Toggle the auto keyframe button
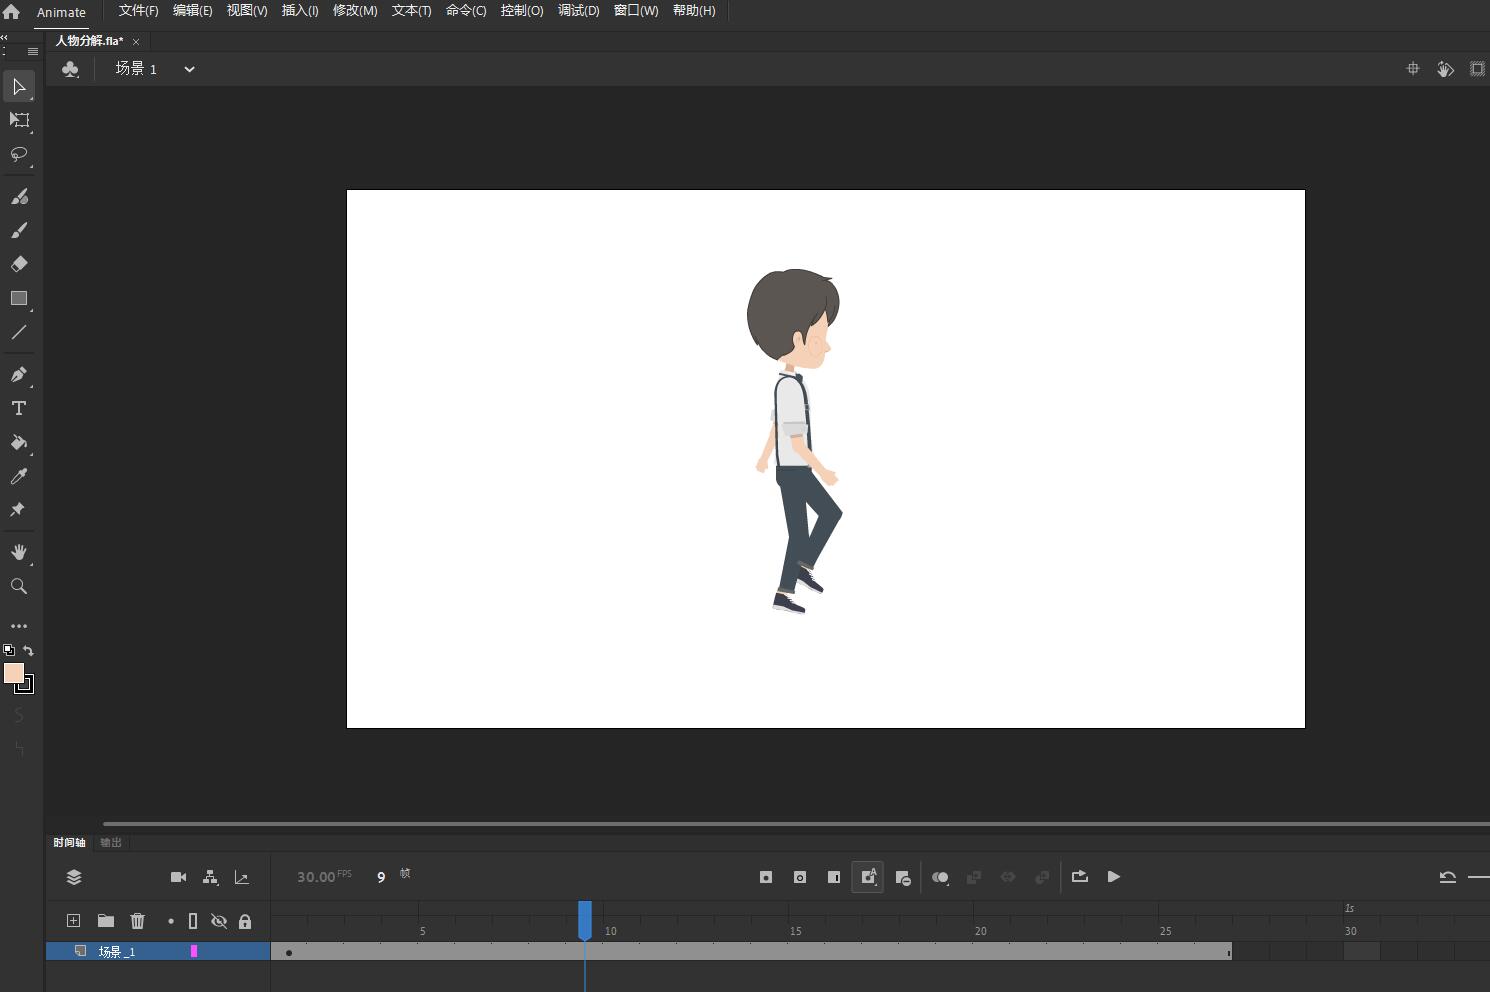Image resolution: width=1490 pixels, height=992 pixels. pyautogui.click(x=868, y=877)
